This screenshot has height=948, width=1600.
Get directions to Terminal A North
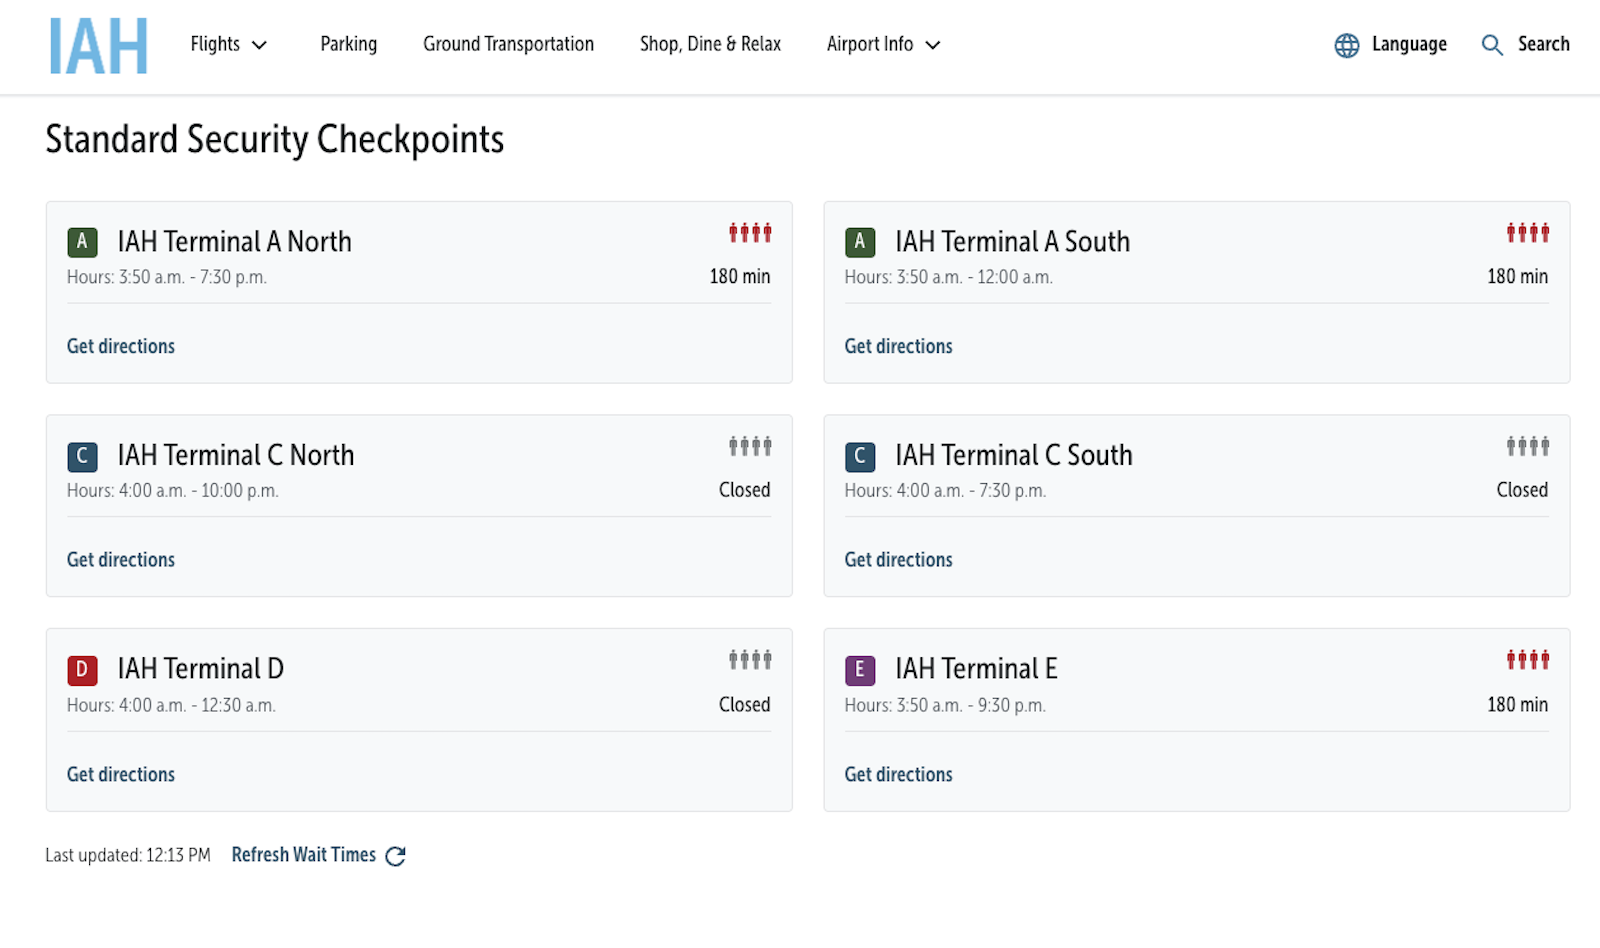pyautogui.click(x=121, y=346)
